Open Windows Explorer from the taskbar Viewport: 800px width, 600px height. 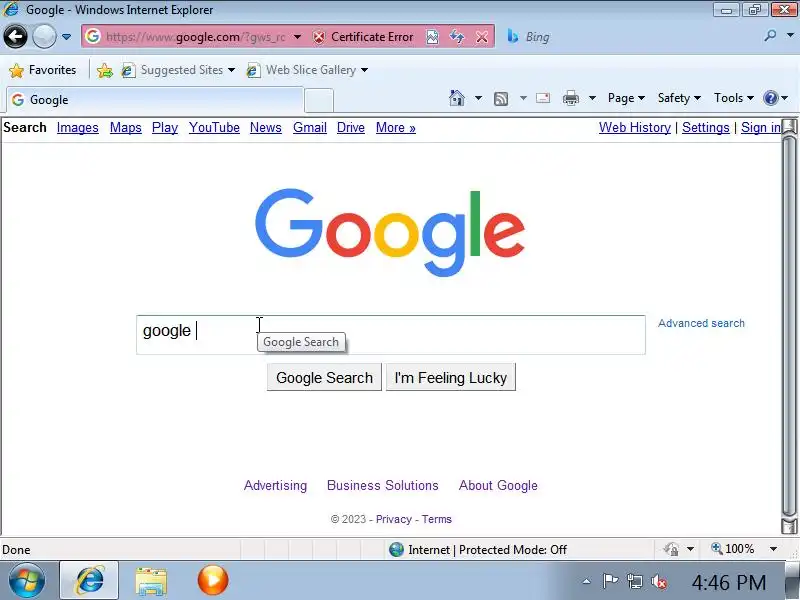(151, 581)
